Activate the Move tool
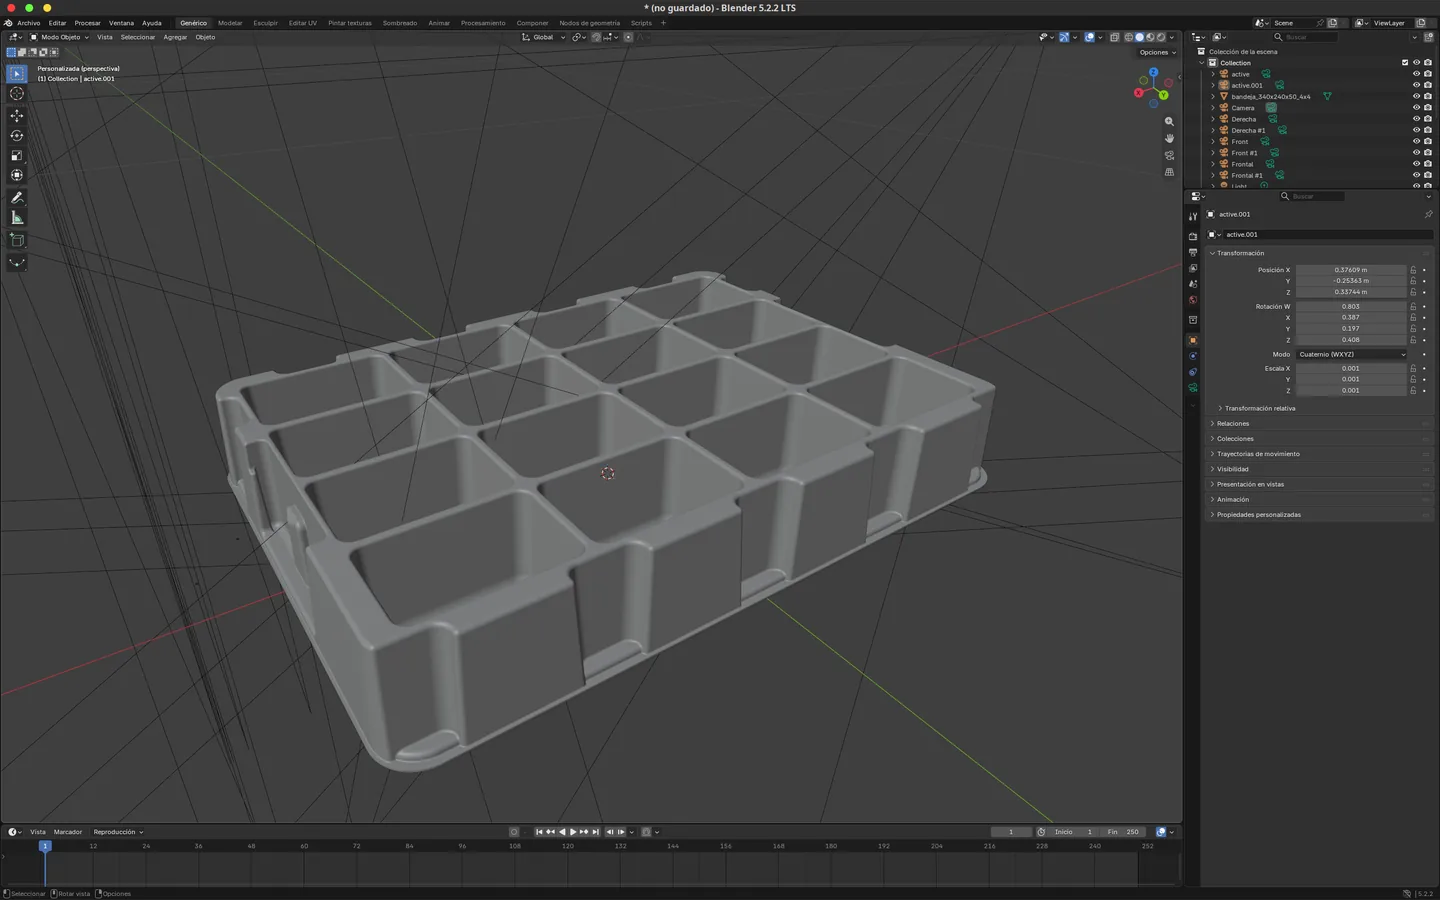The width and height of the screenshot is (1440, 900). (x=17, y=116)
